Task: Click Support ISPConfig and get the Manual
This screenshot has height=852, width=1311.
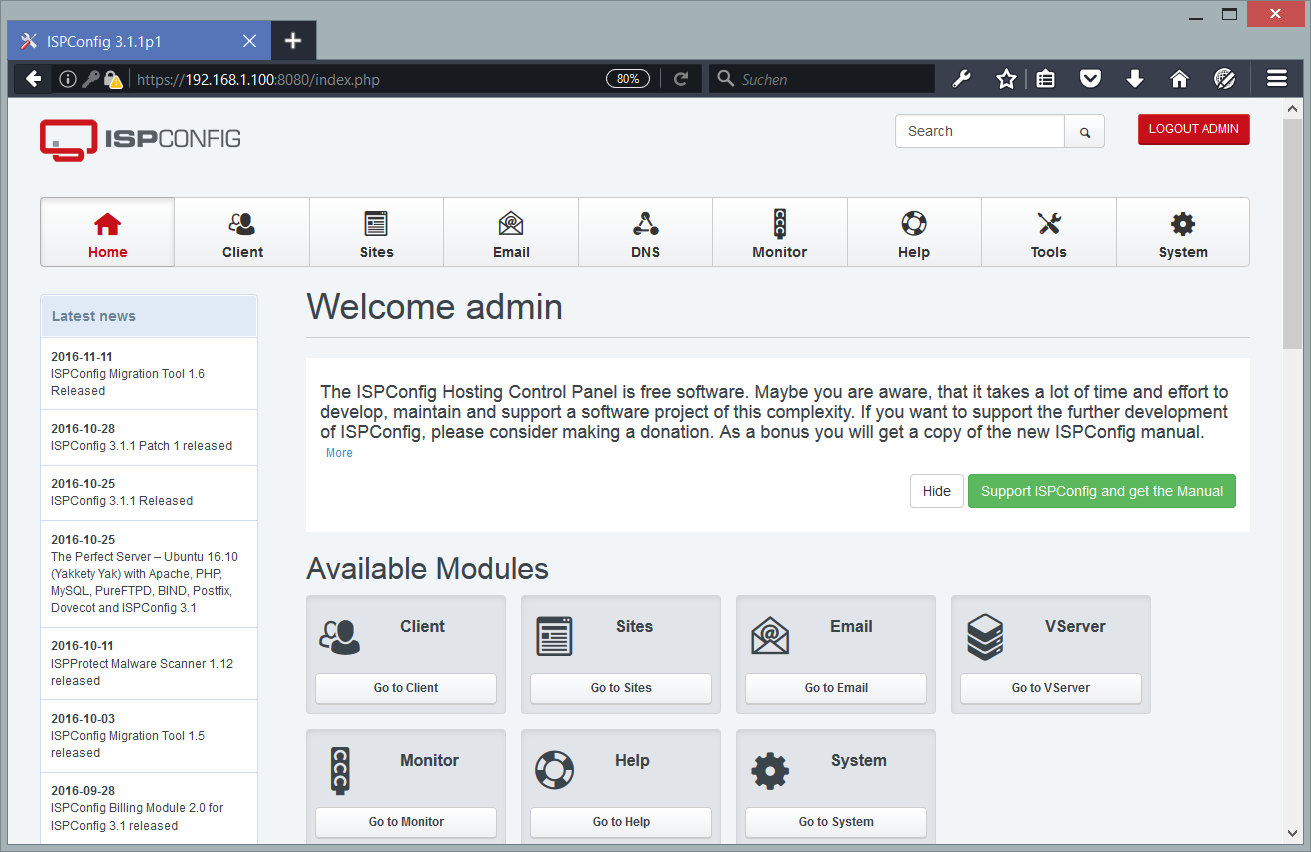Action: [1102, 491]
